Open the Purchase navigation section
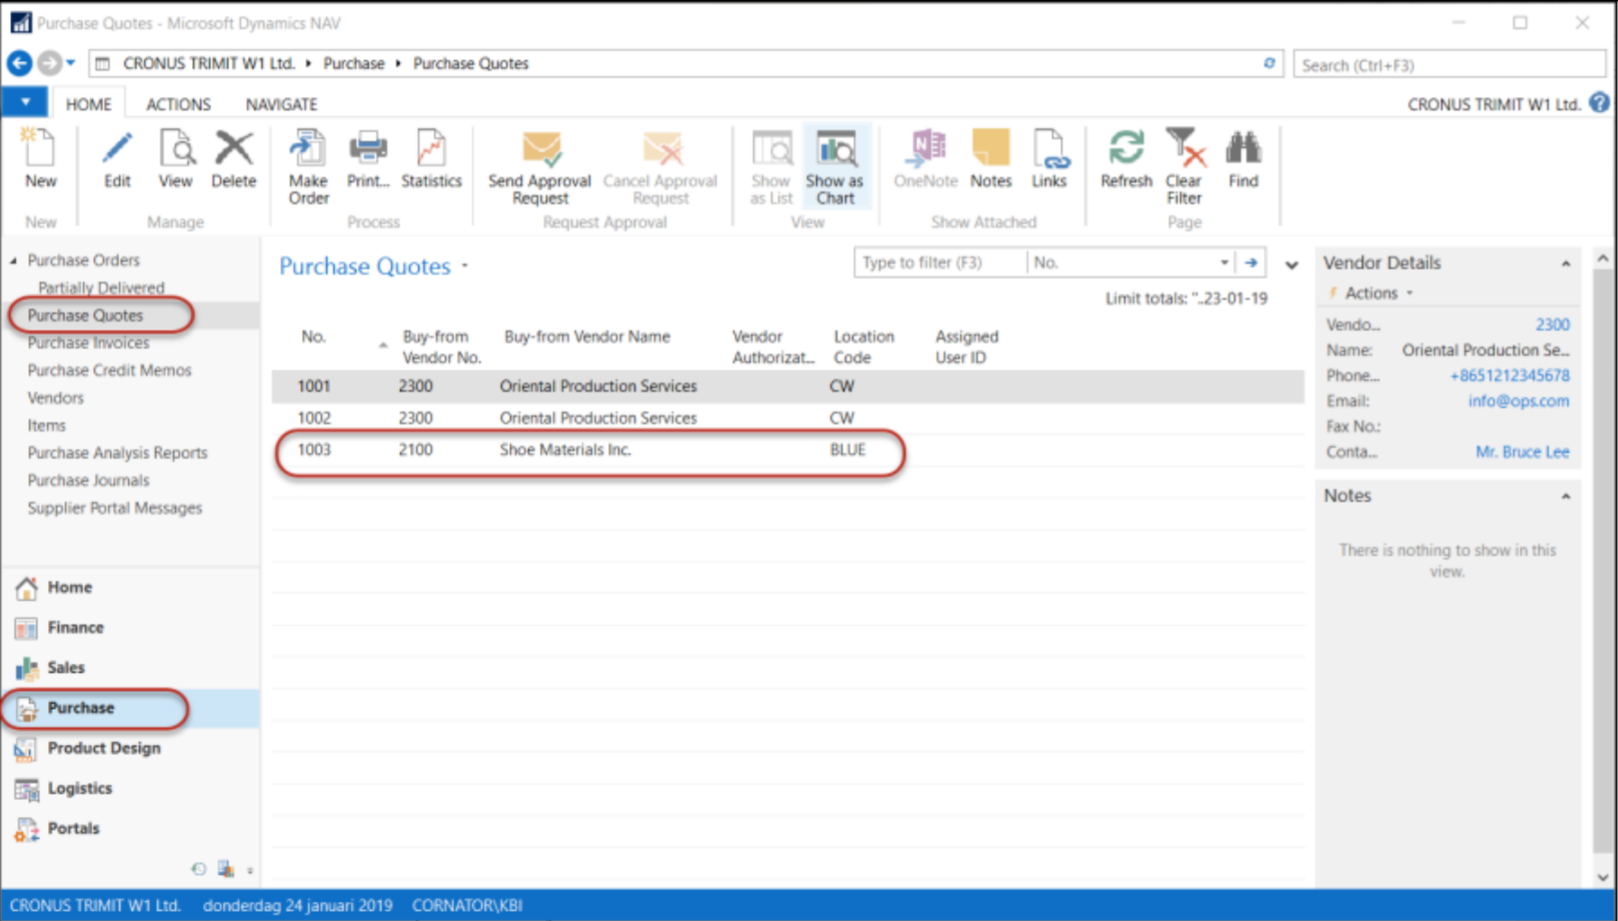 pyautogui.click(x=130, y=708)
